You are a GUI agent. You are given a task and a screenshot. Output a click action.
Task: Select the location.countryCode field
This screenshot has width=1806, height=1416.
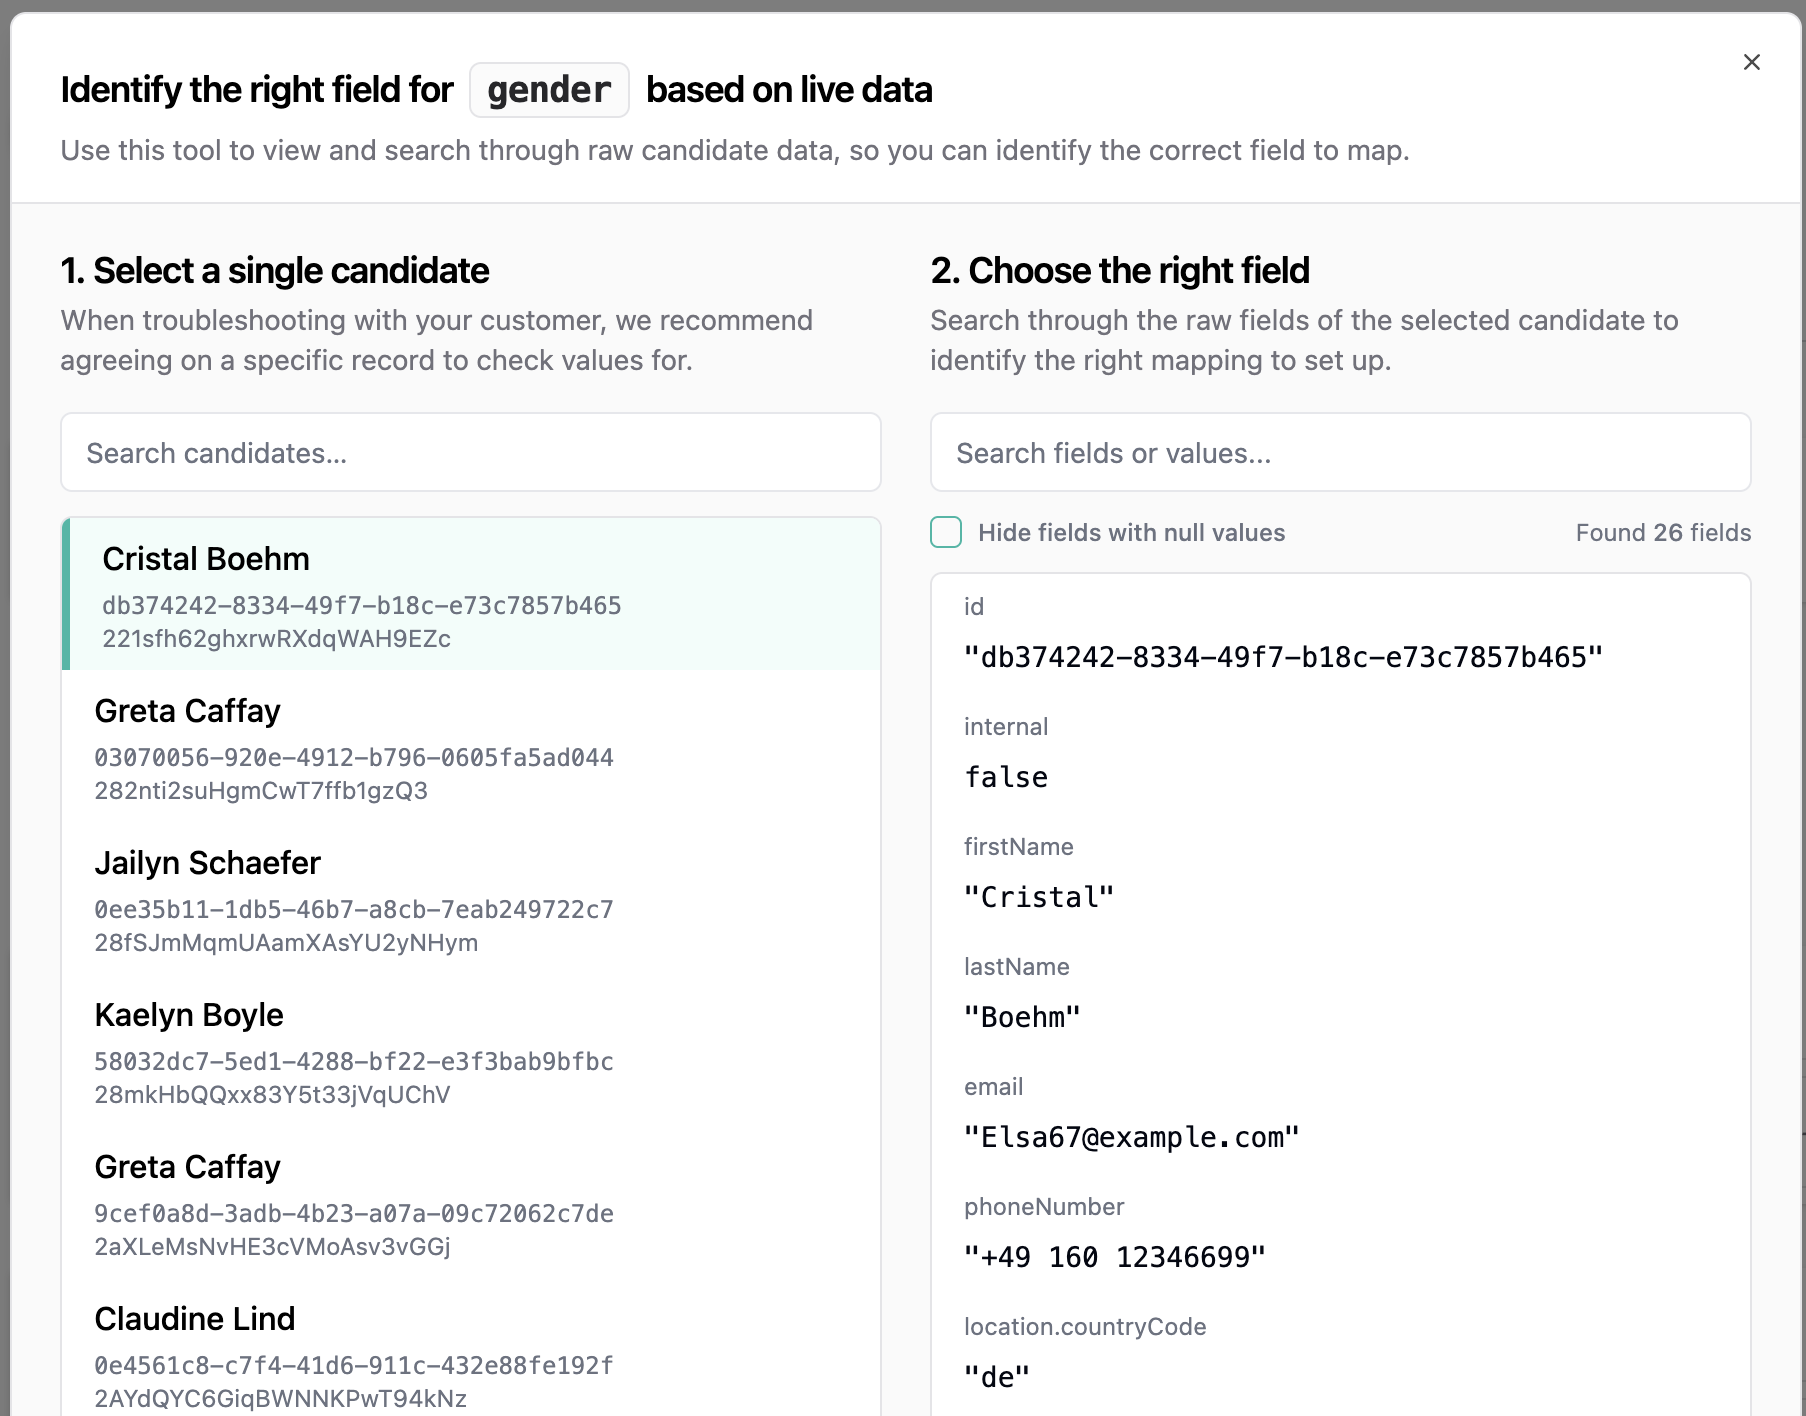pos(1340,1354)
